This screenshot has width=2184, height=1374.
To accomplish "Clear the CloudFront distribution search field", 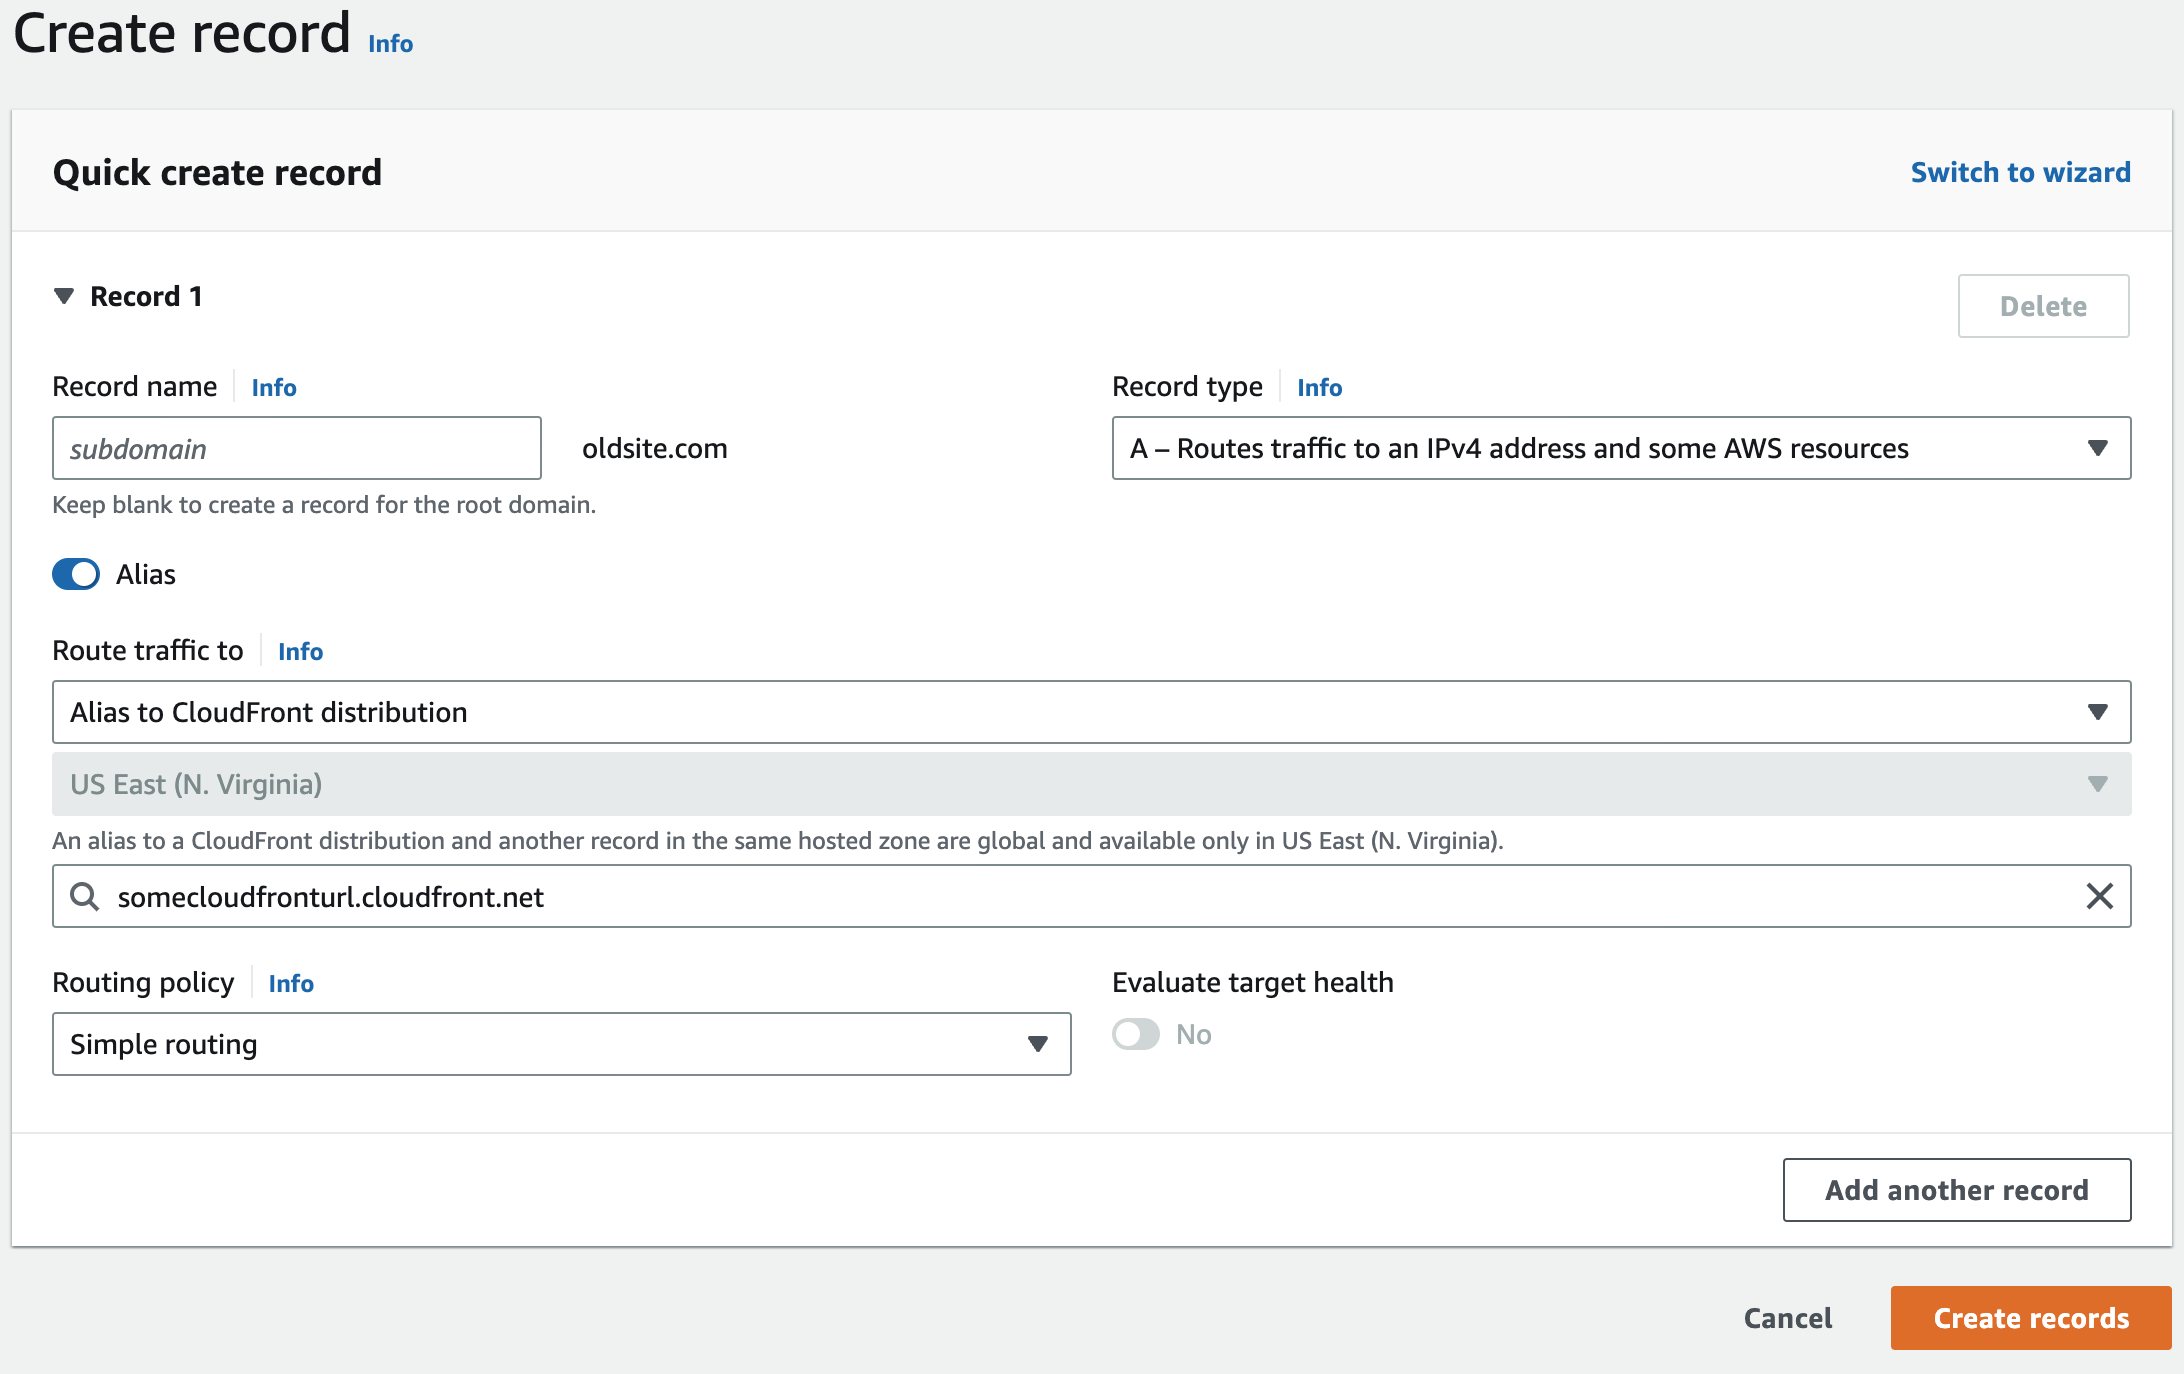I will tap(2099, 896).
